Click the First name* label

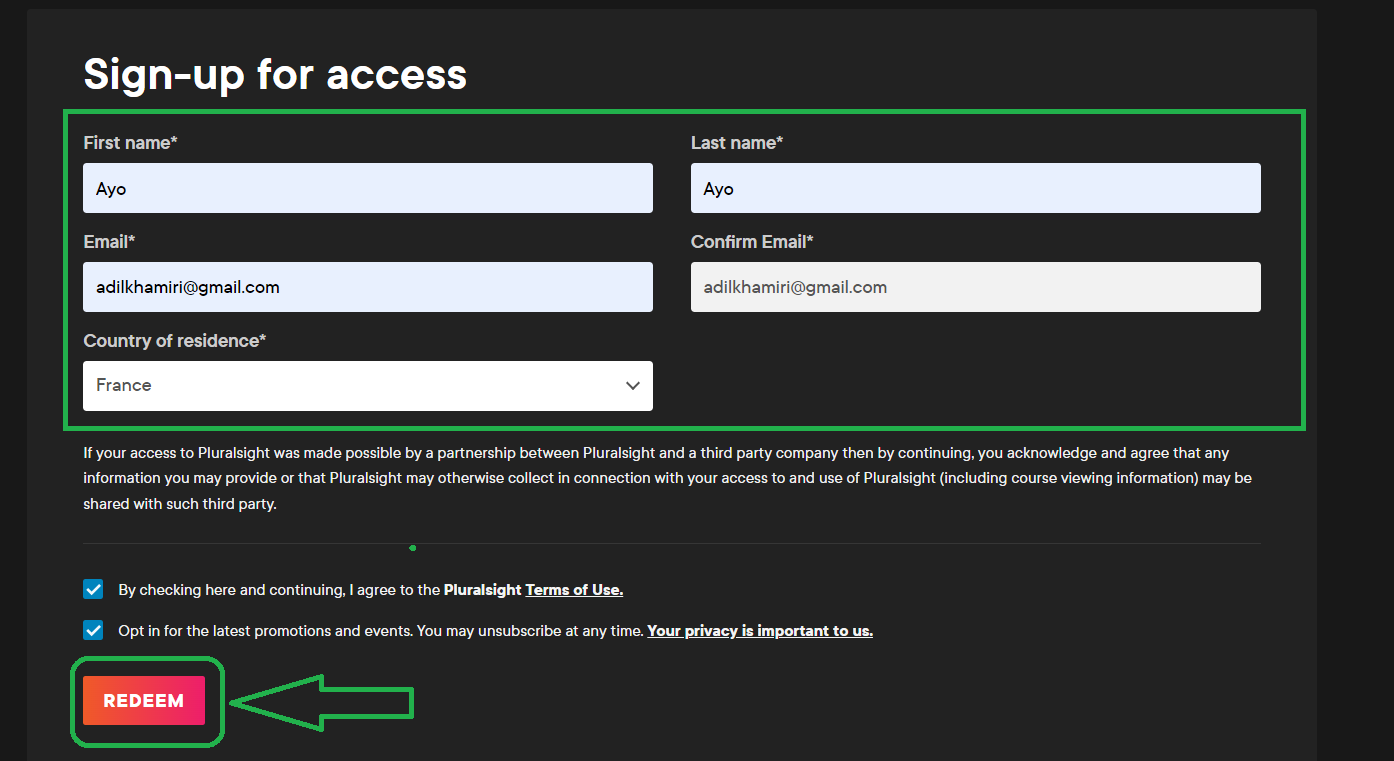point(130,143)
